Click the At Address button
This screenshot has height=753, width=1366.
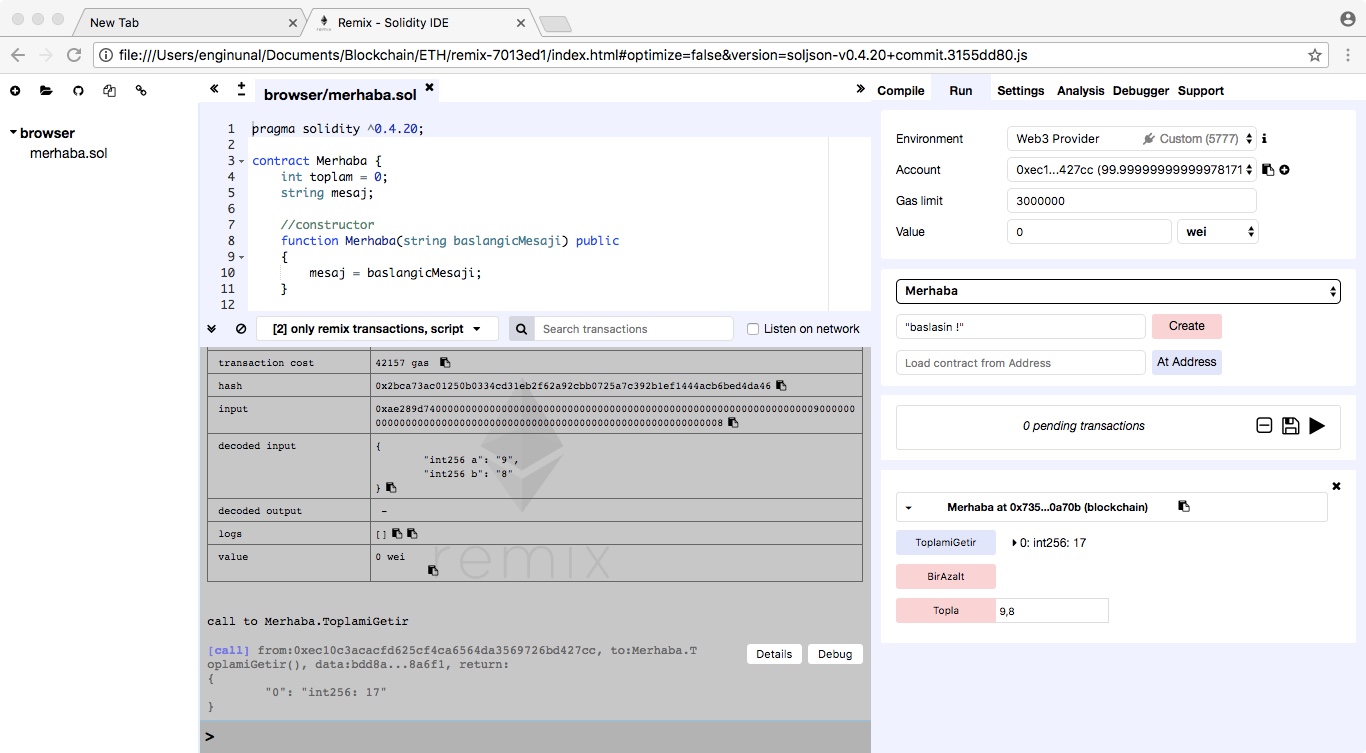[x=1187, y=362]
